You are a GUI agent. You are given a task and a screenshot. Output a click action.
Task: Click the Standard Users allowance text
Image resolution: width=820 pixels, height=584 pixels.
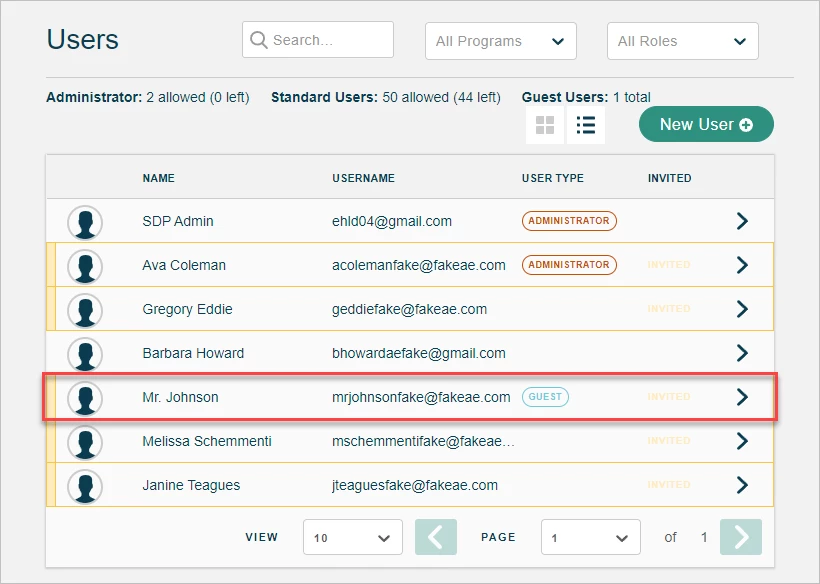pos(386,97)
